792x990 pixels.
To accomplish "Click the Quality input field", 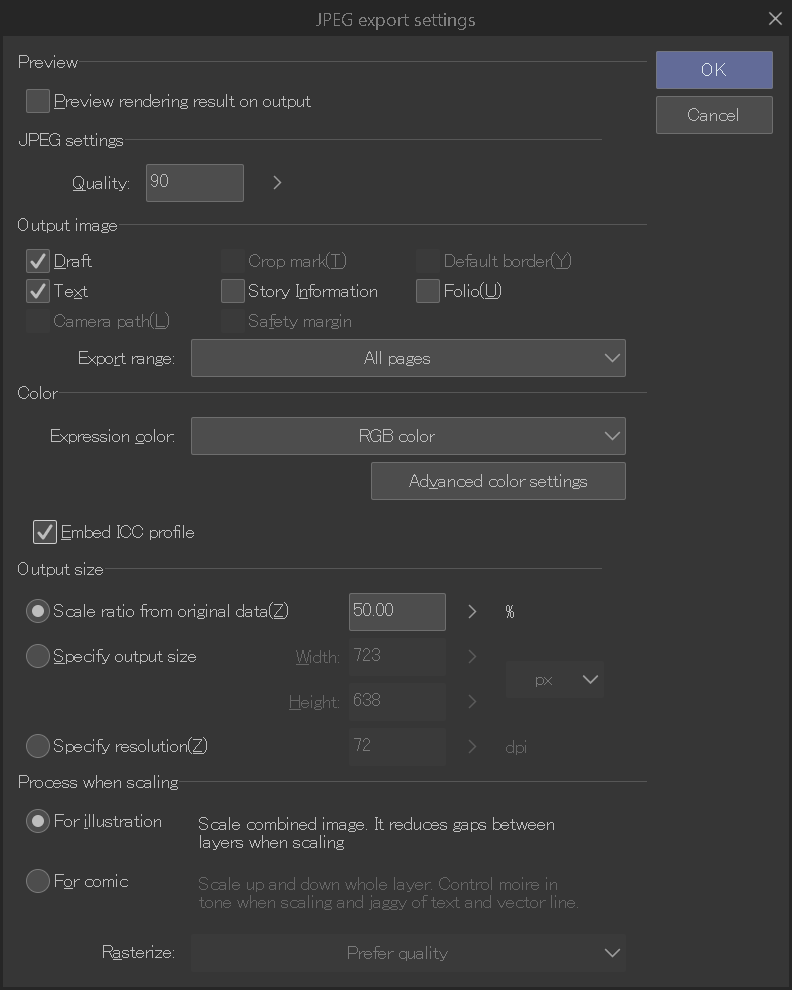I will (x=194, y=183).
